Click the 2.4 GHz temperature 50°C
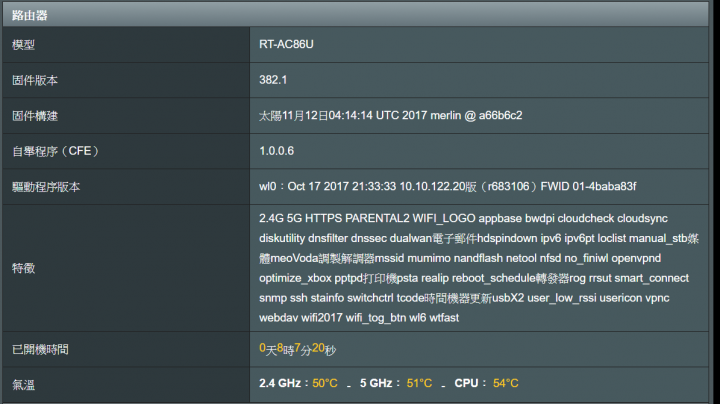720x404 pixels. pos(325,383)
